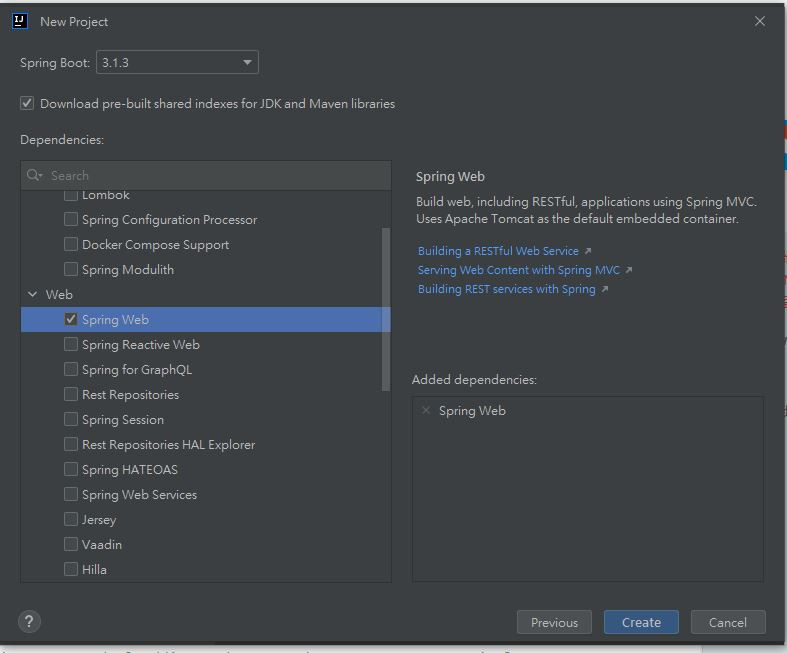Viewport: 787px width, 653px height.
Task: Select the Jersey row text
Action: point(99,520)
